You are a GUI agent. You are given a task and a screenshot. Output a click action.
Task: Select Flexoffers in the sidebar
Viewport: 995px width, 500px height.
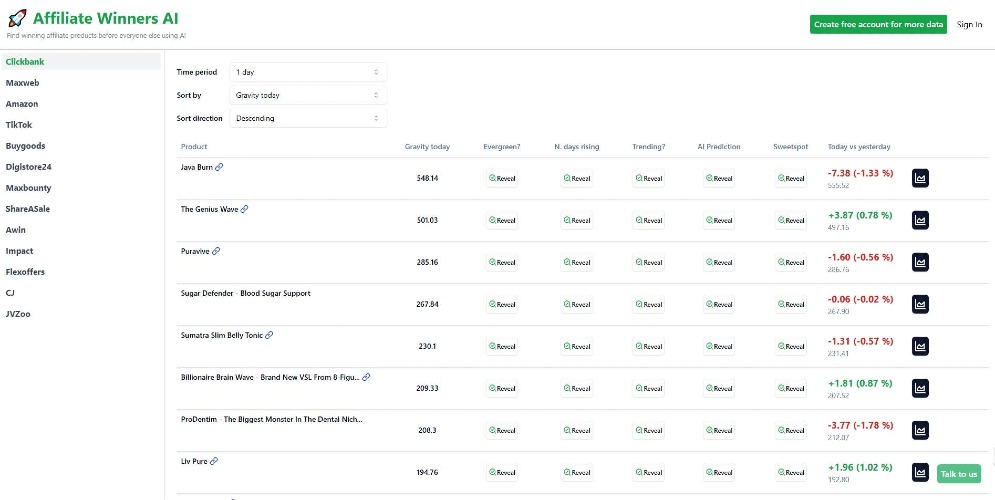point(25,272)
